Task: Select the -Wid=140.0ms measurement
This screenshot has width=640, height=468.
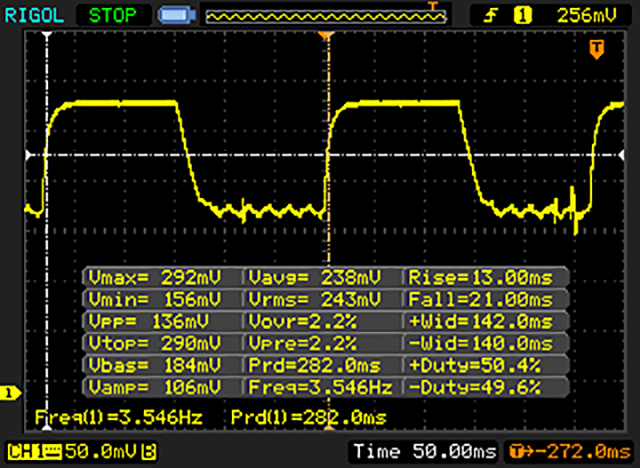Action: [x=480, y=343]
